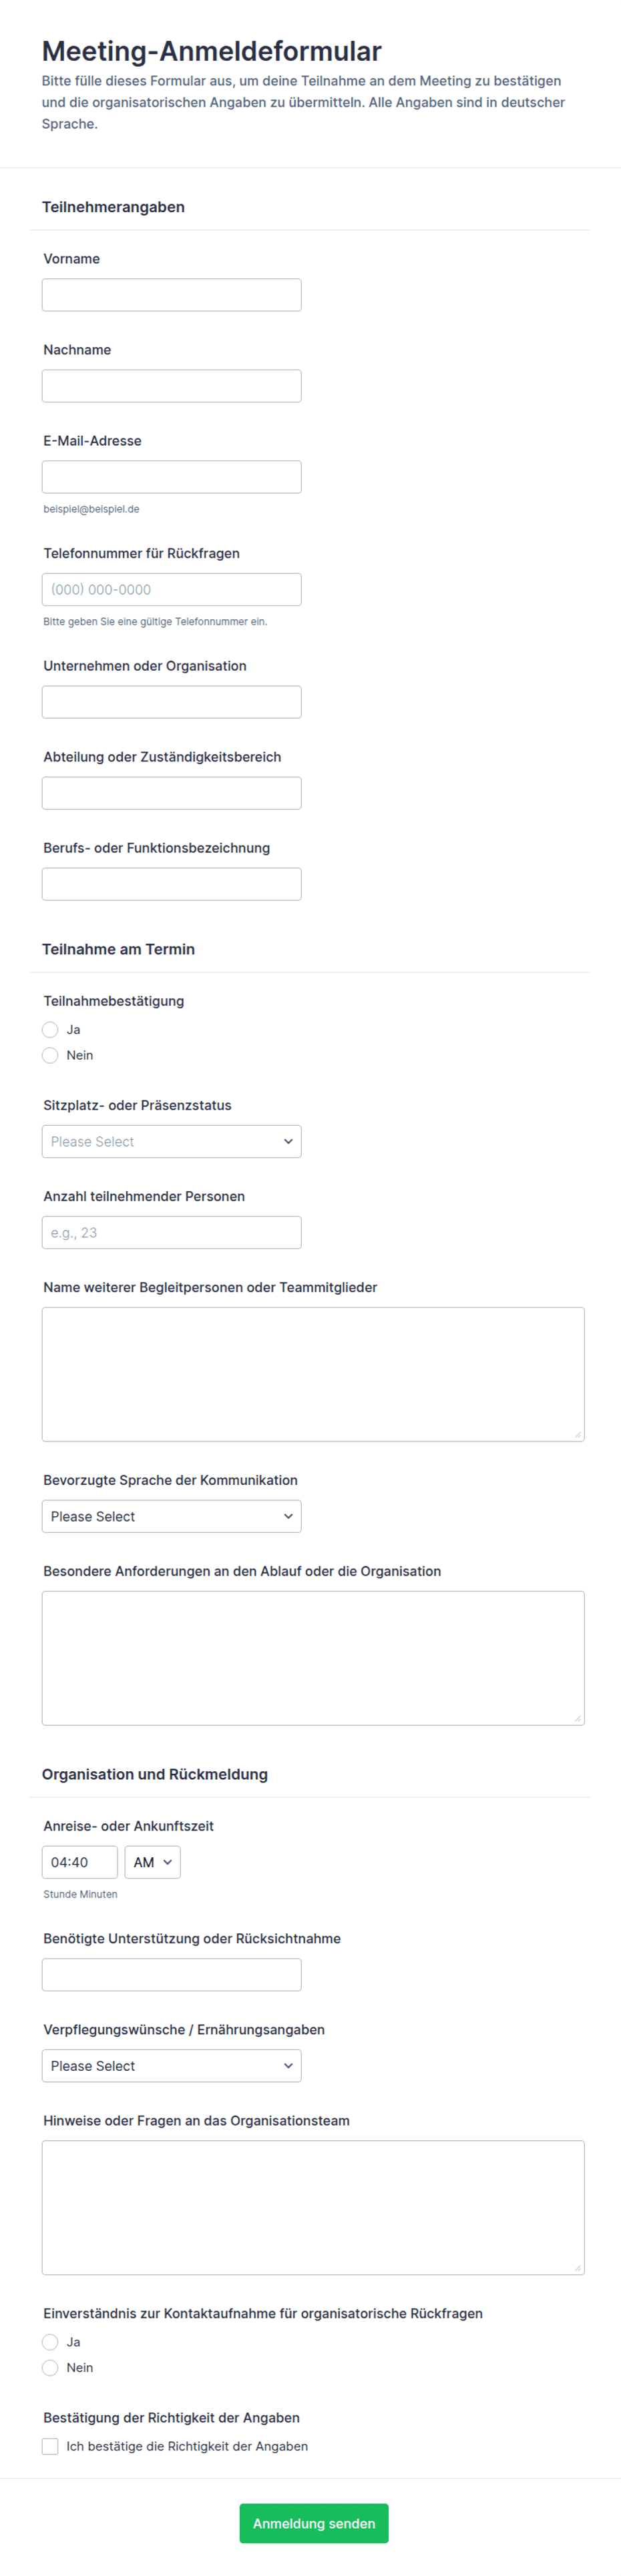Screen dimensions: 621x2576
Task: Click the Benötigte Unterstützung input field
Action: coord(171,1975)
